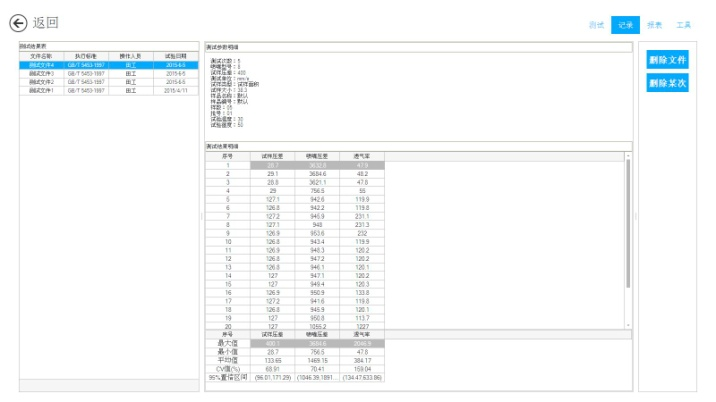Click the results table vertical scrollbar
This screenshot has width=716, height=402.
coord(628,220)
